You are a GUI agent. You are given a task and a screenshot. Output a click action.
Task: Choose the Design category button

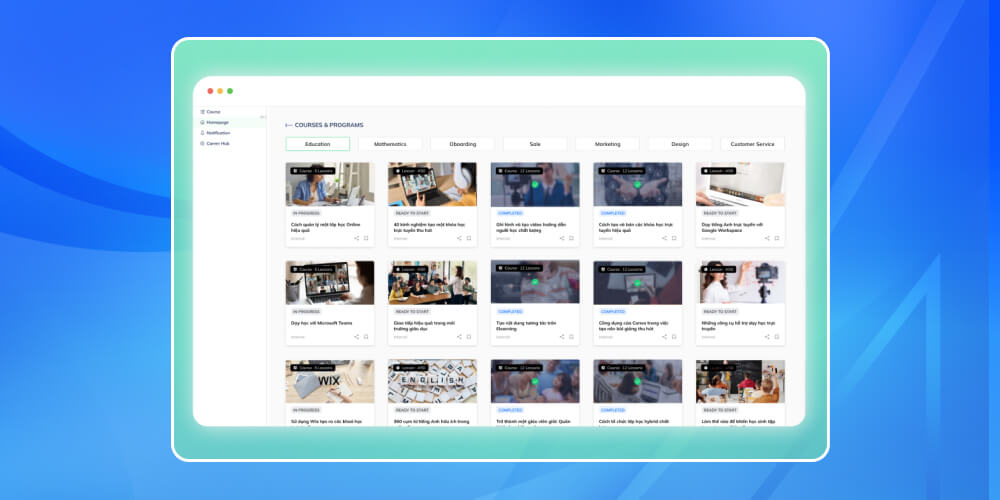click(680, 144)
